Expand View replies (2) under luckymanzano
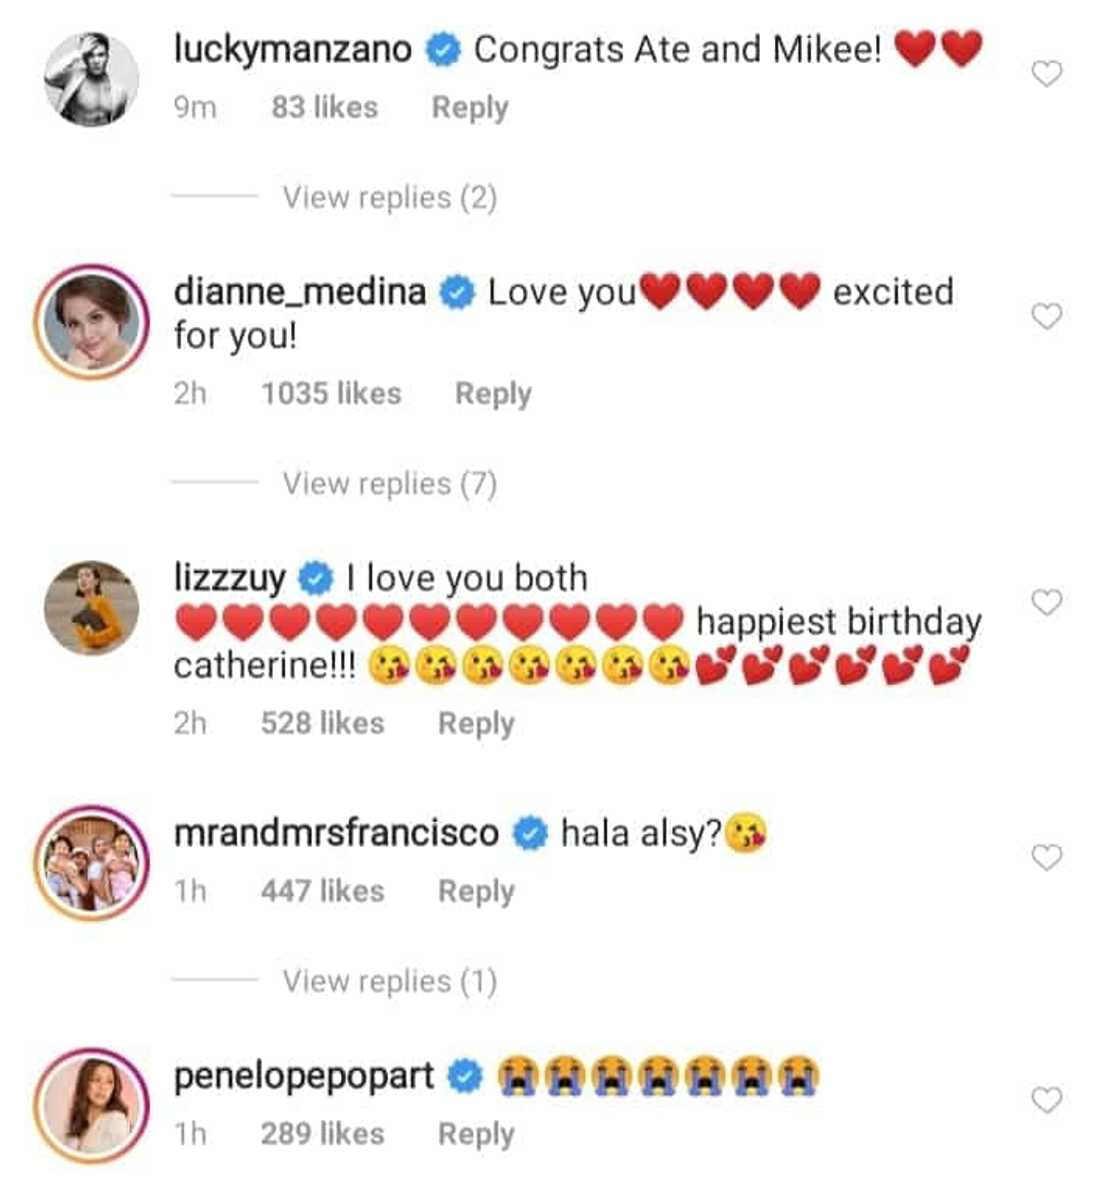 coord(389,198)
